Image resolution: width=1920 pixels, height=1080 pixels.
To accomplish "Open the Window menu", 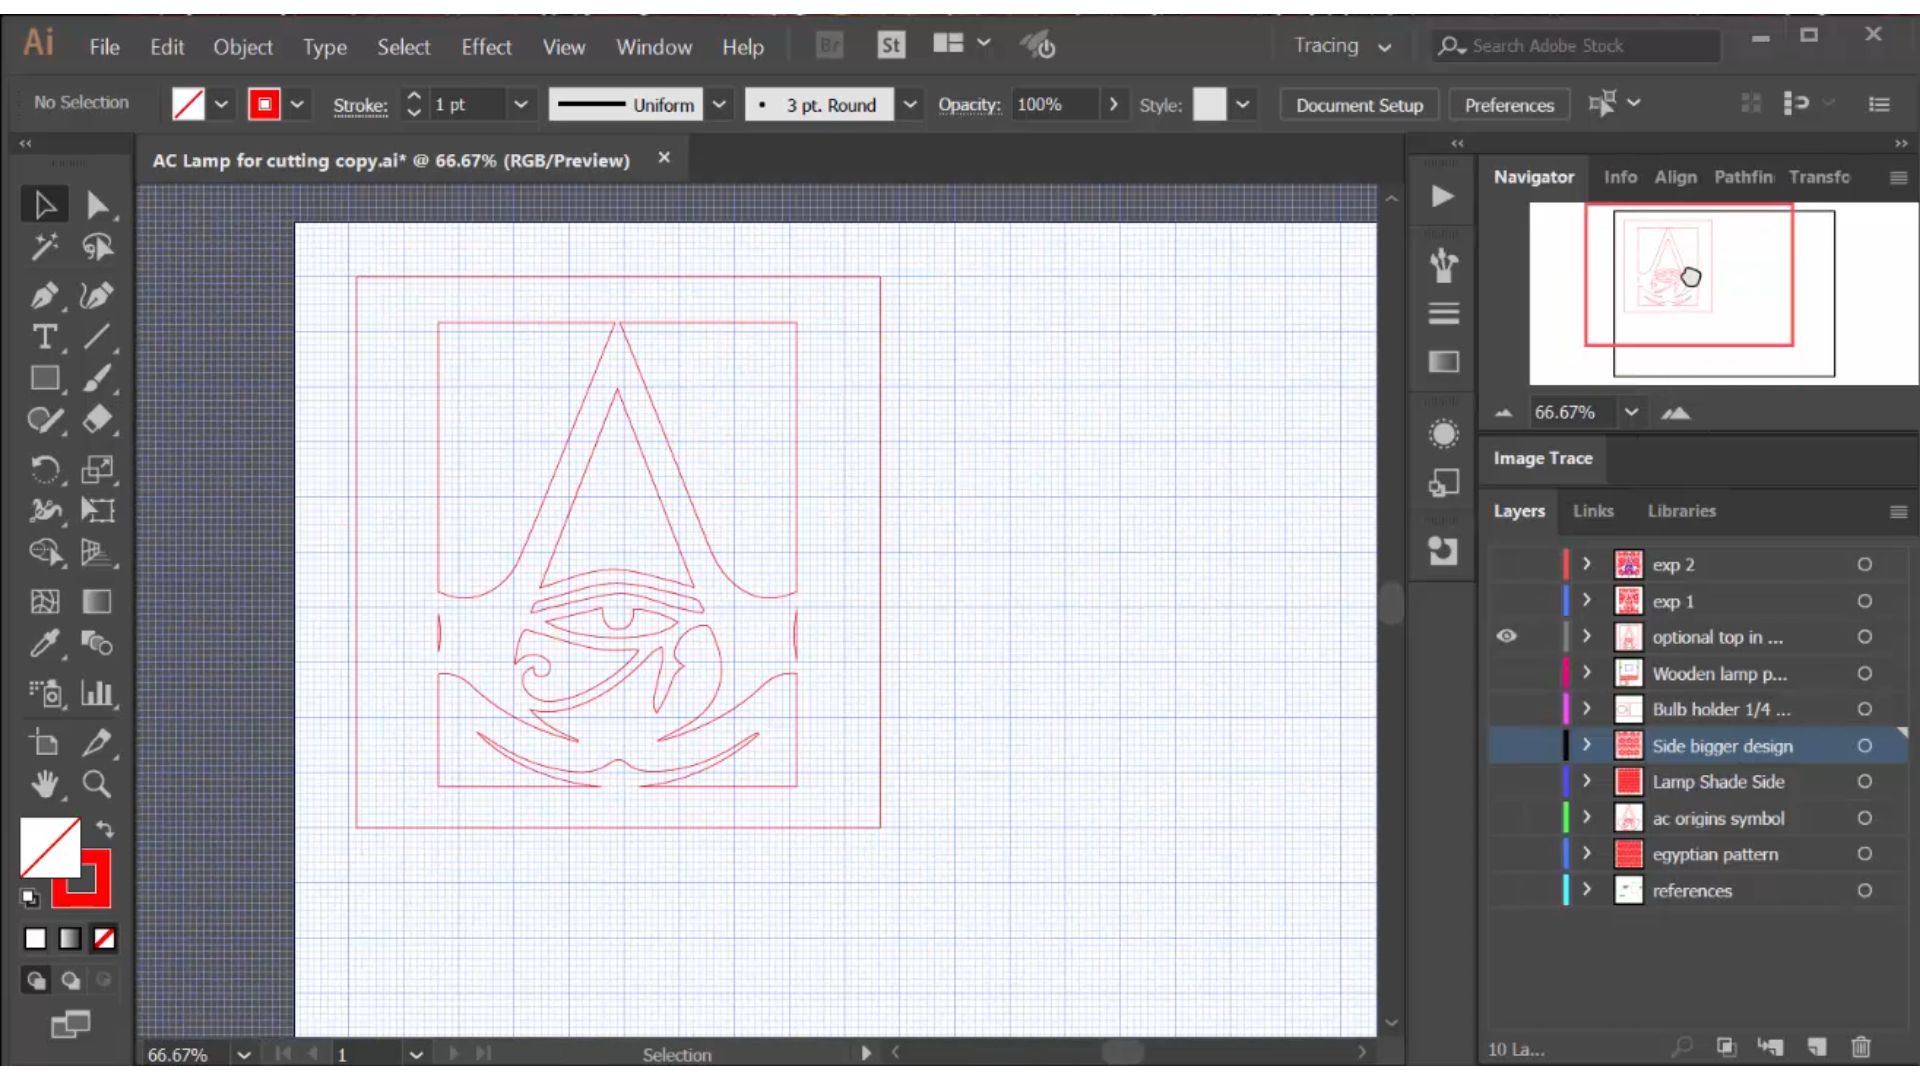I will coord(654,47).
